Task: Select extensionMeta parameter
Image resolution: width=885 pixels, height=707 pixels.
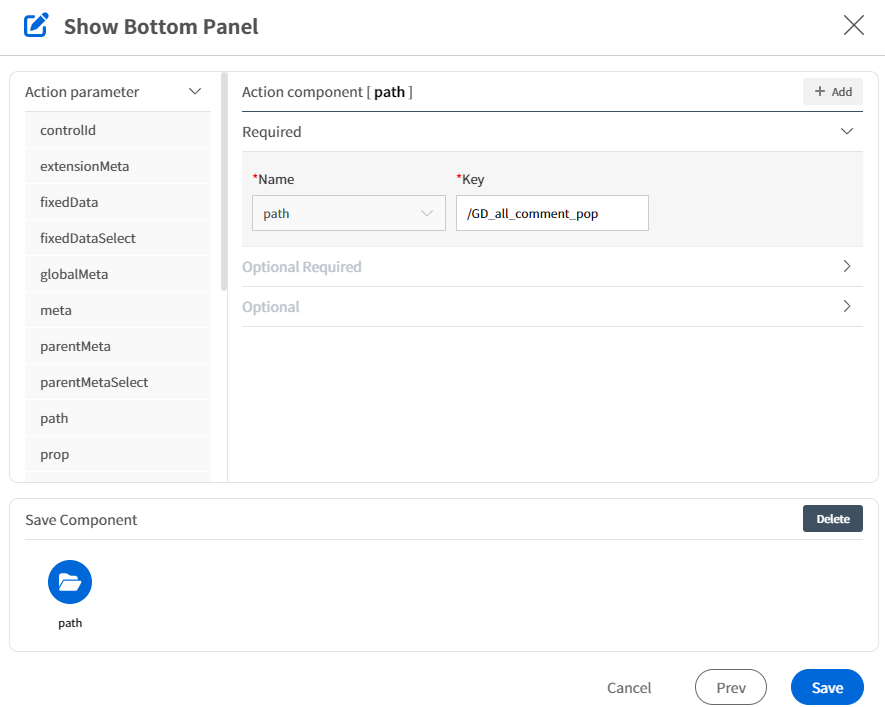Action: point(117,166)
